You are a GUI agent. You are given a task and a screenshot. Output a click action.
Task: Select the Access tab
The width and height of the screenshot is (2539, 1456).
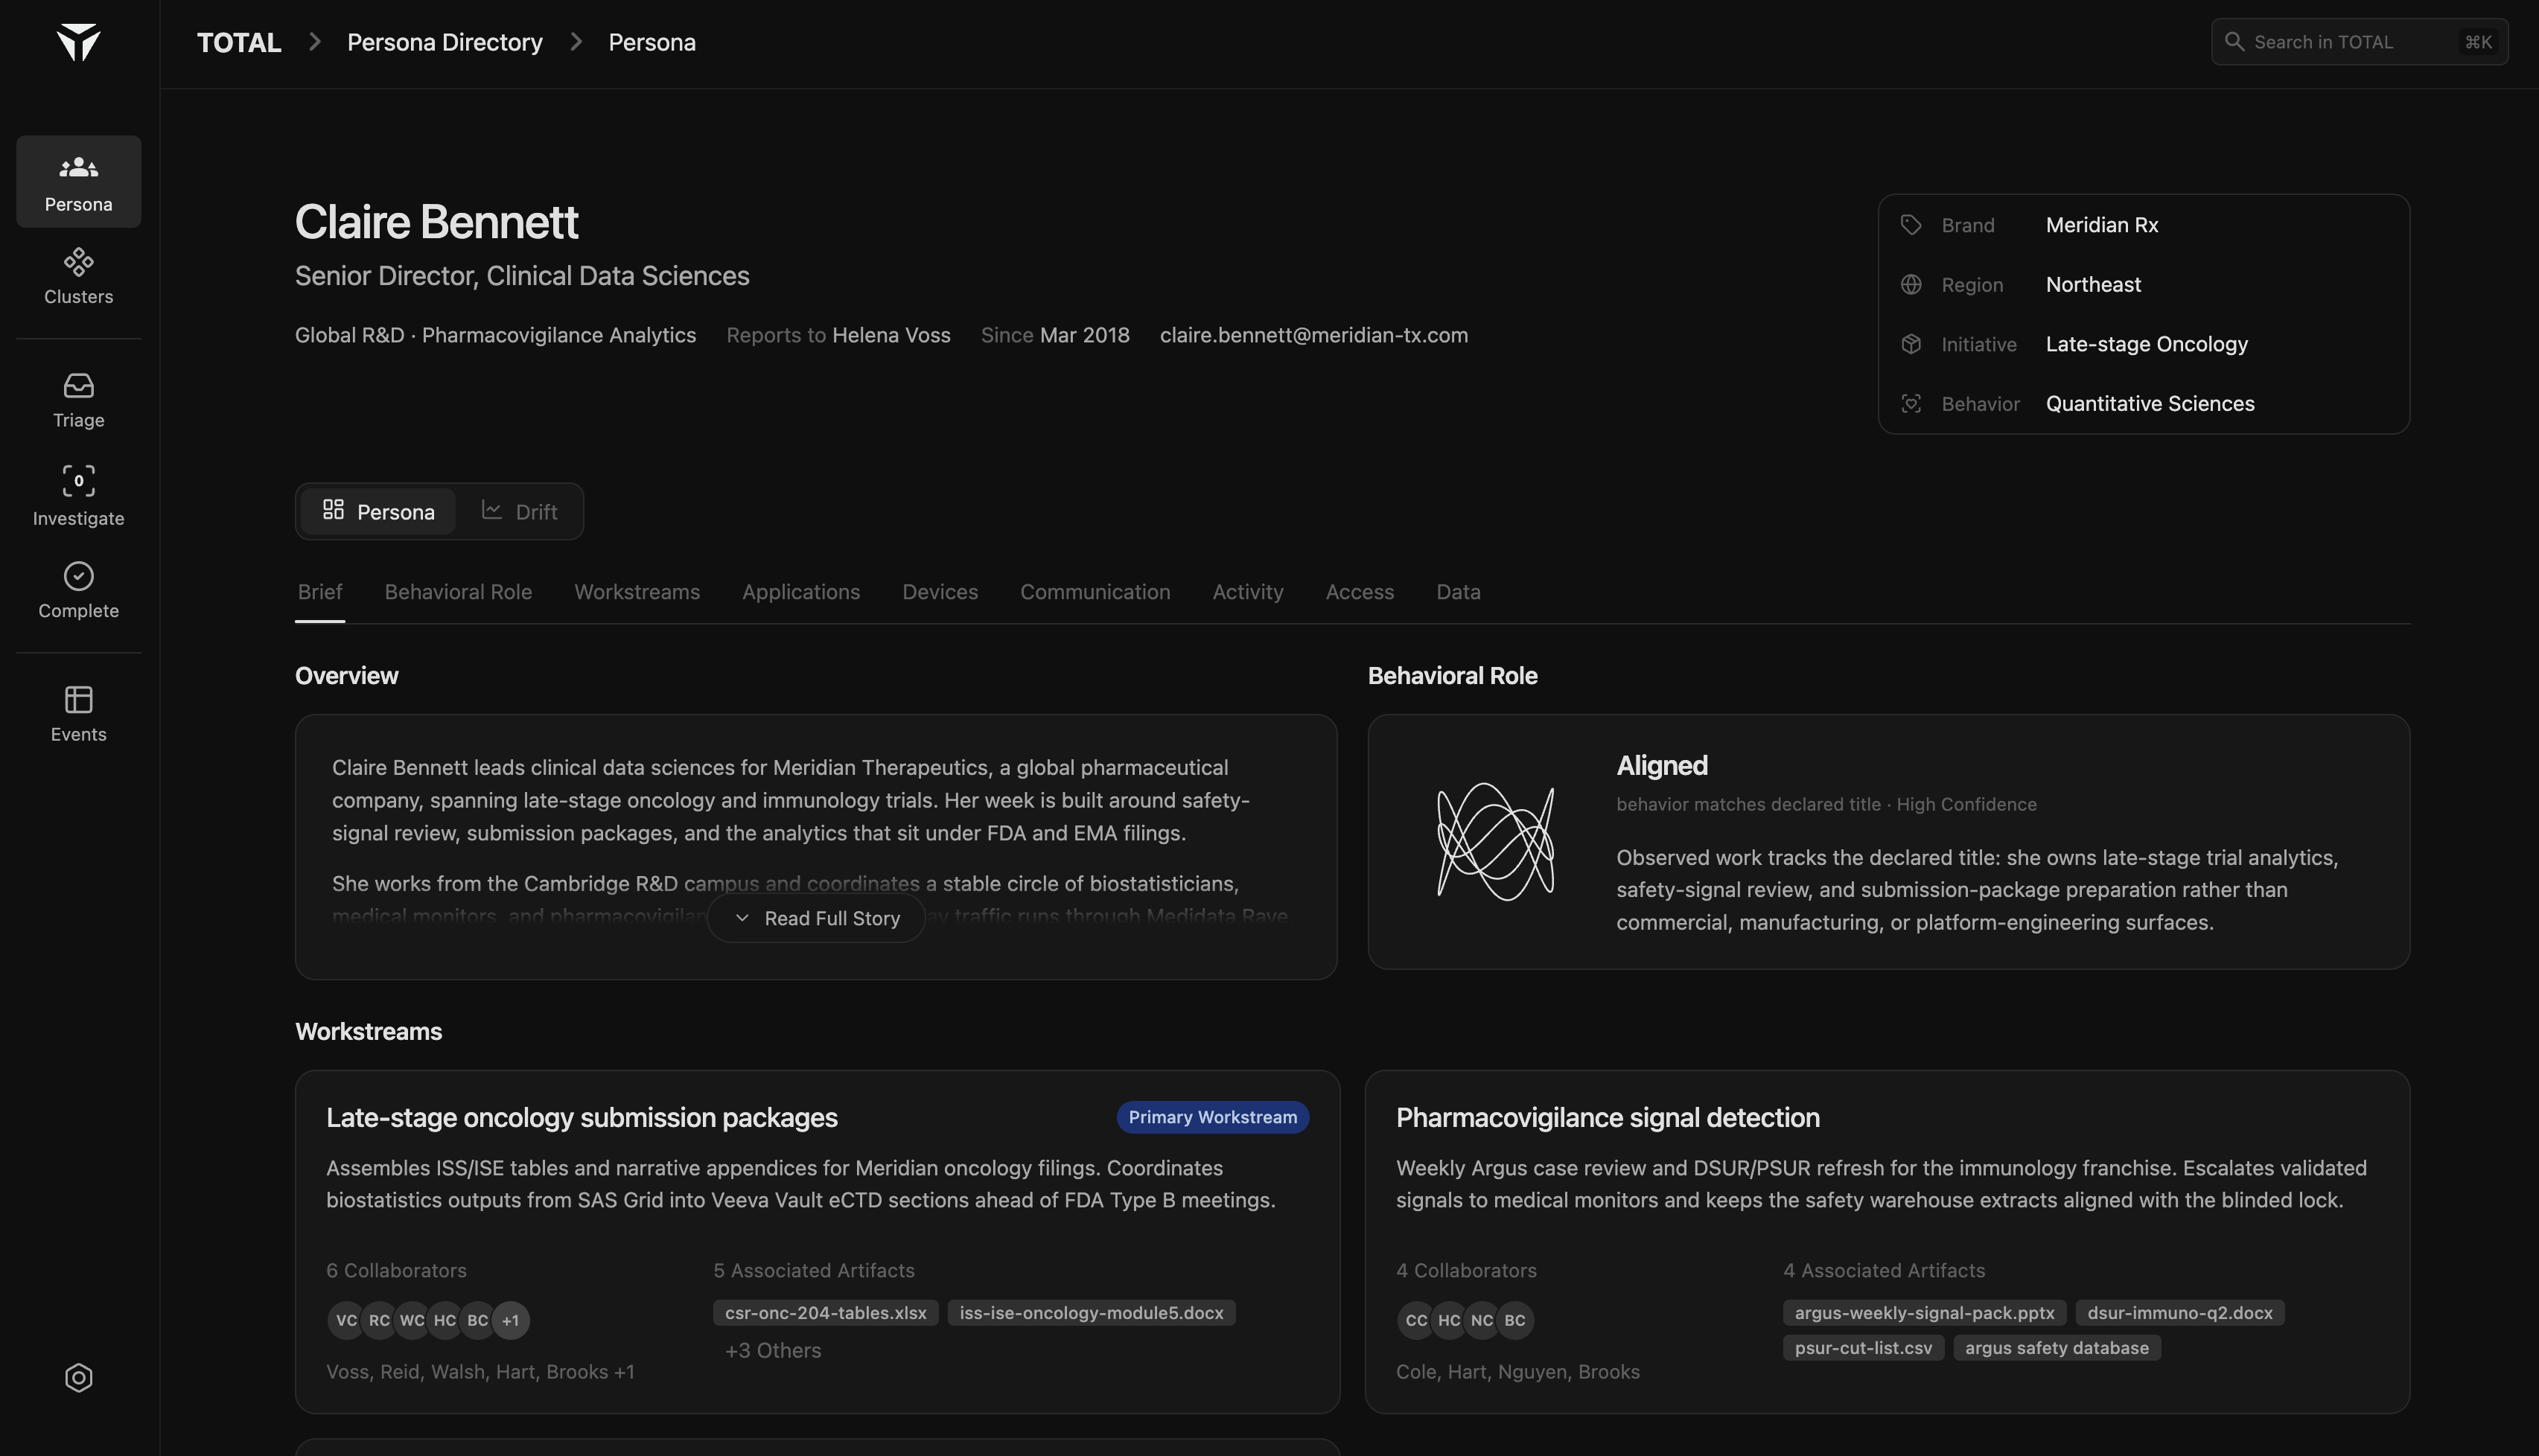pos(1360,592)
